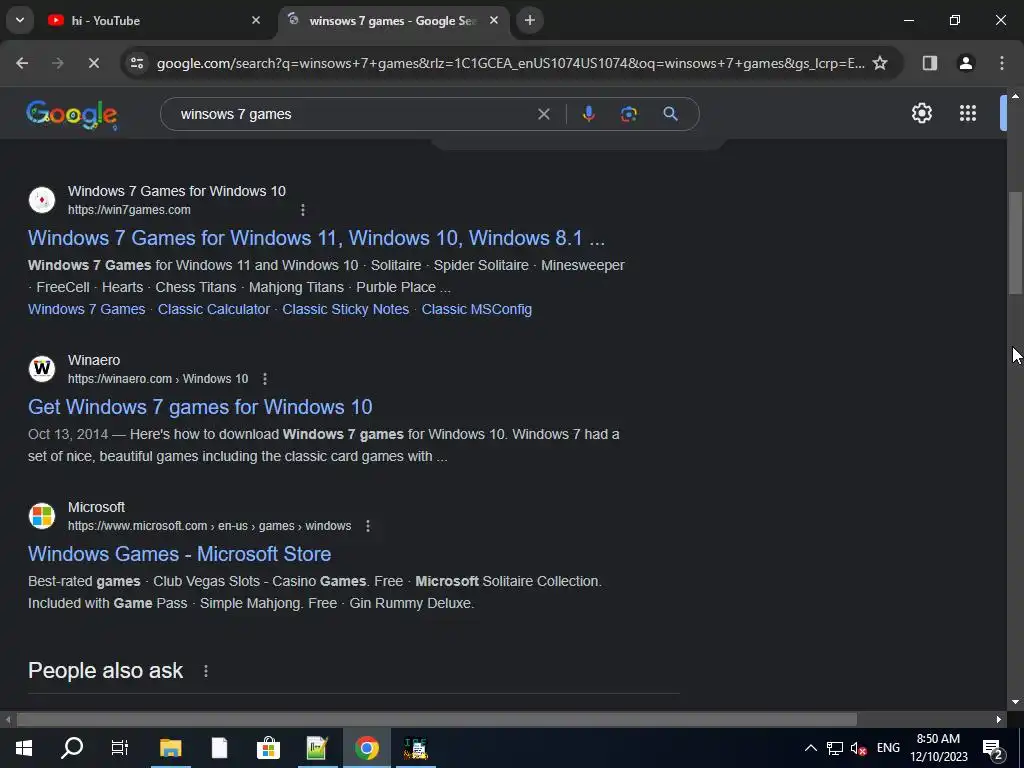Image resolution: width=1024 pixels, height=768 pixels.
Task: Open more options for win7games.com result
Action: [x=302, y=210]
